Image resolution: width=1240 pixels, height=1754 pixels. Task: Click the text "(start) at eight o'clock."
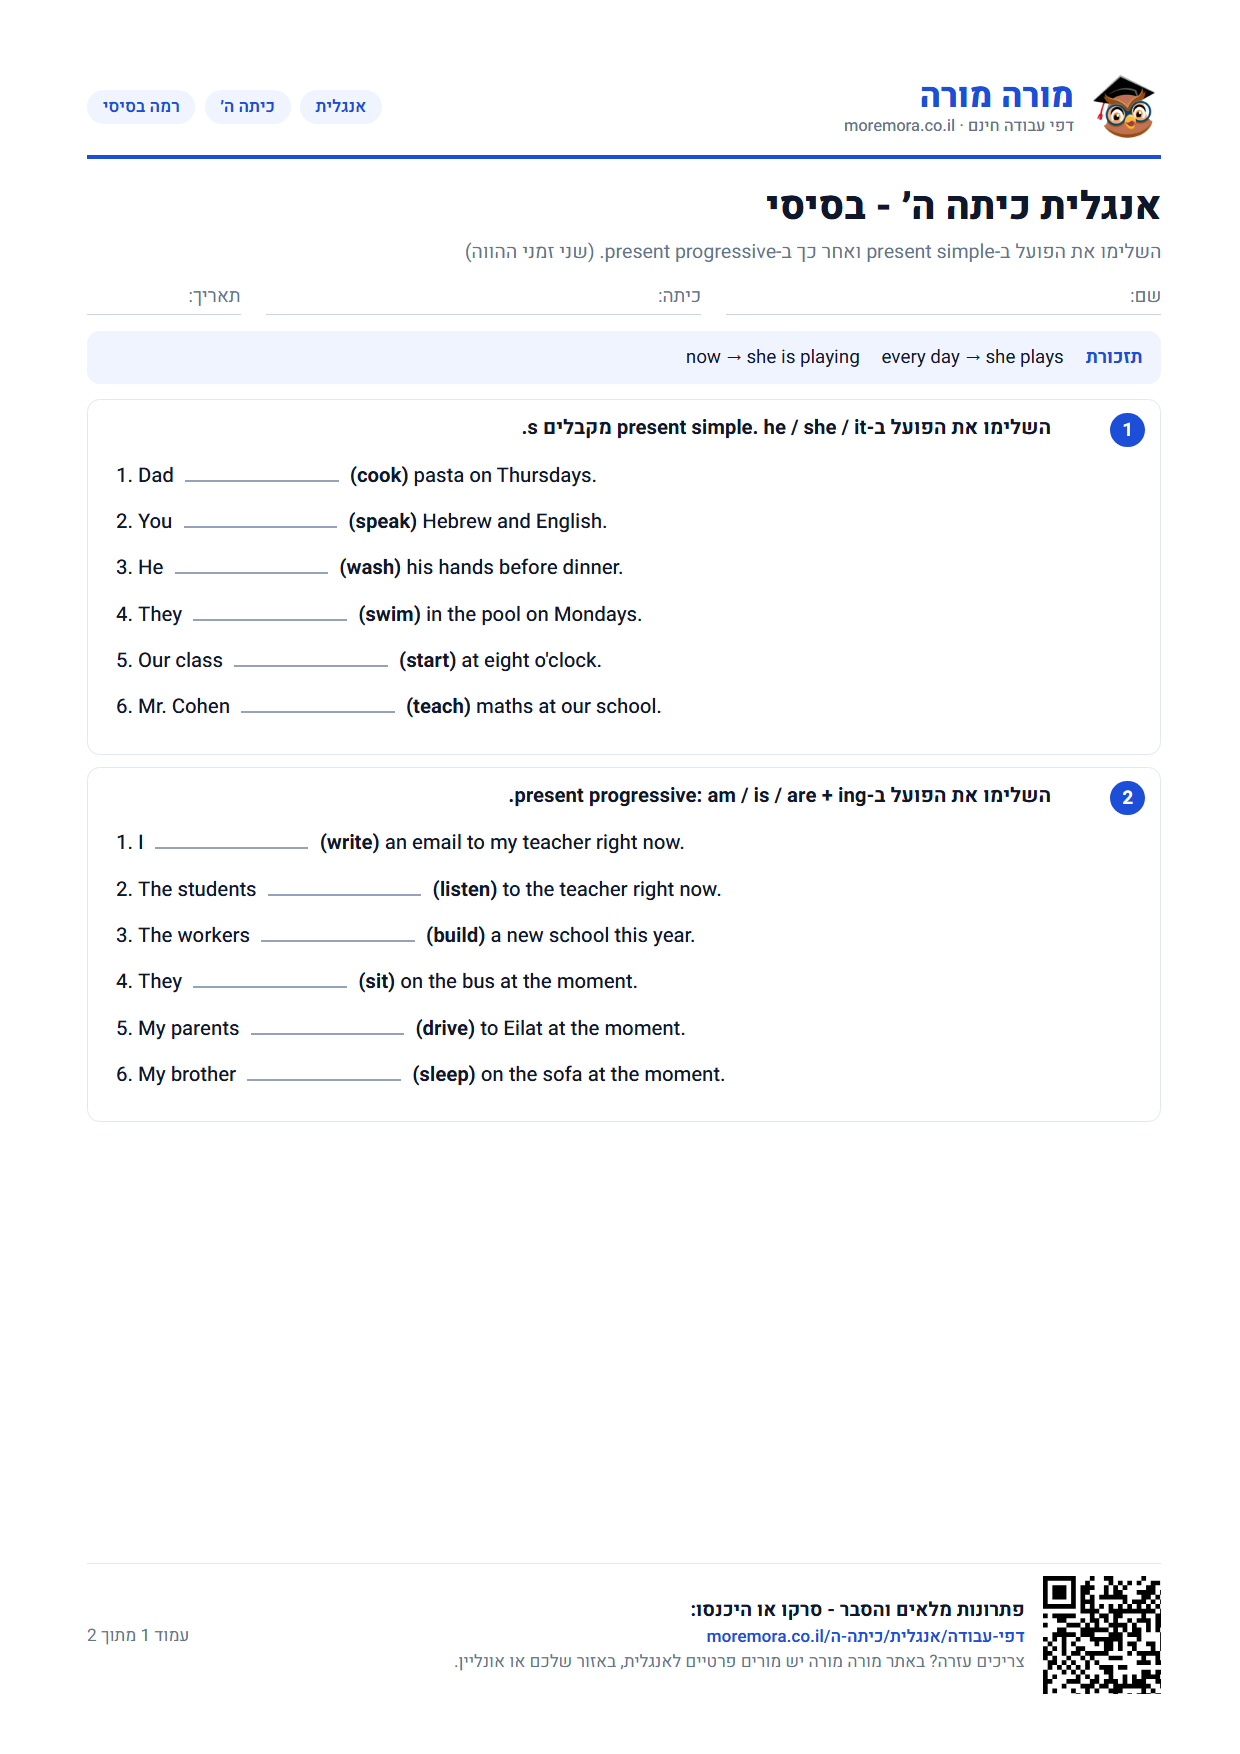(x=500, y=661)
